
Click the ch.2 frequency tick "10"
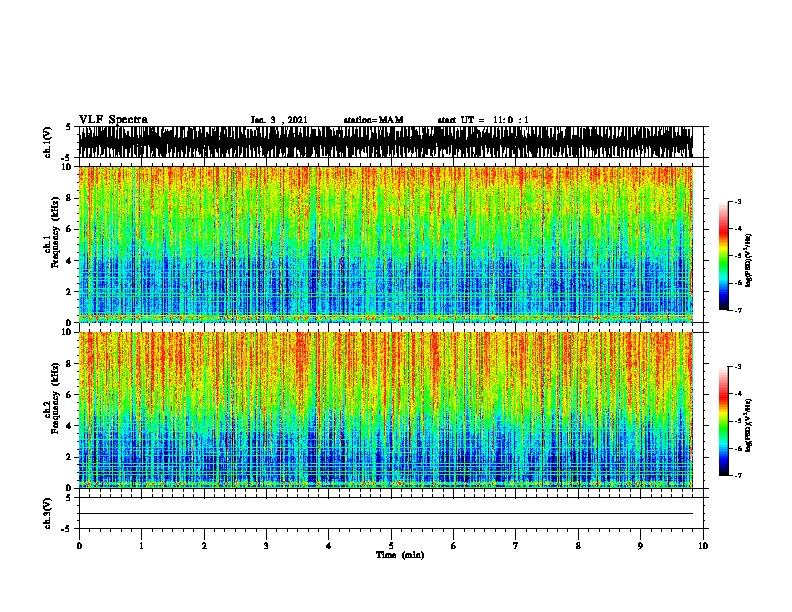point(68,332)
